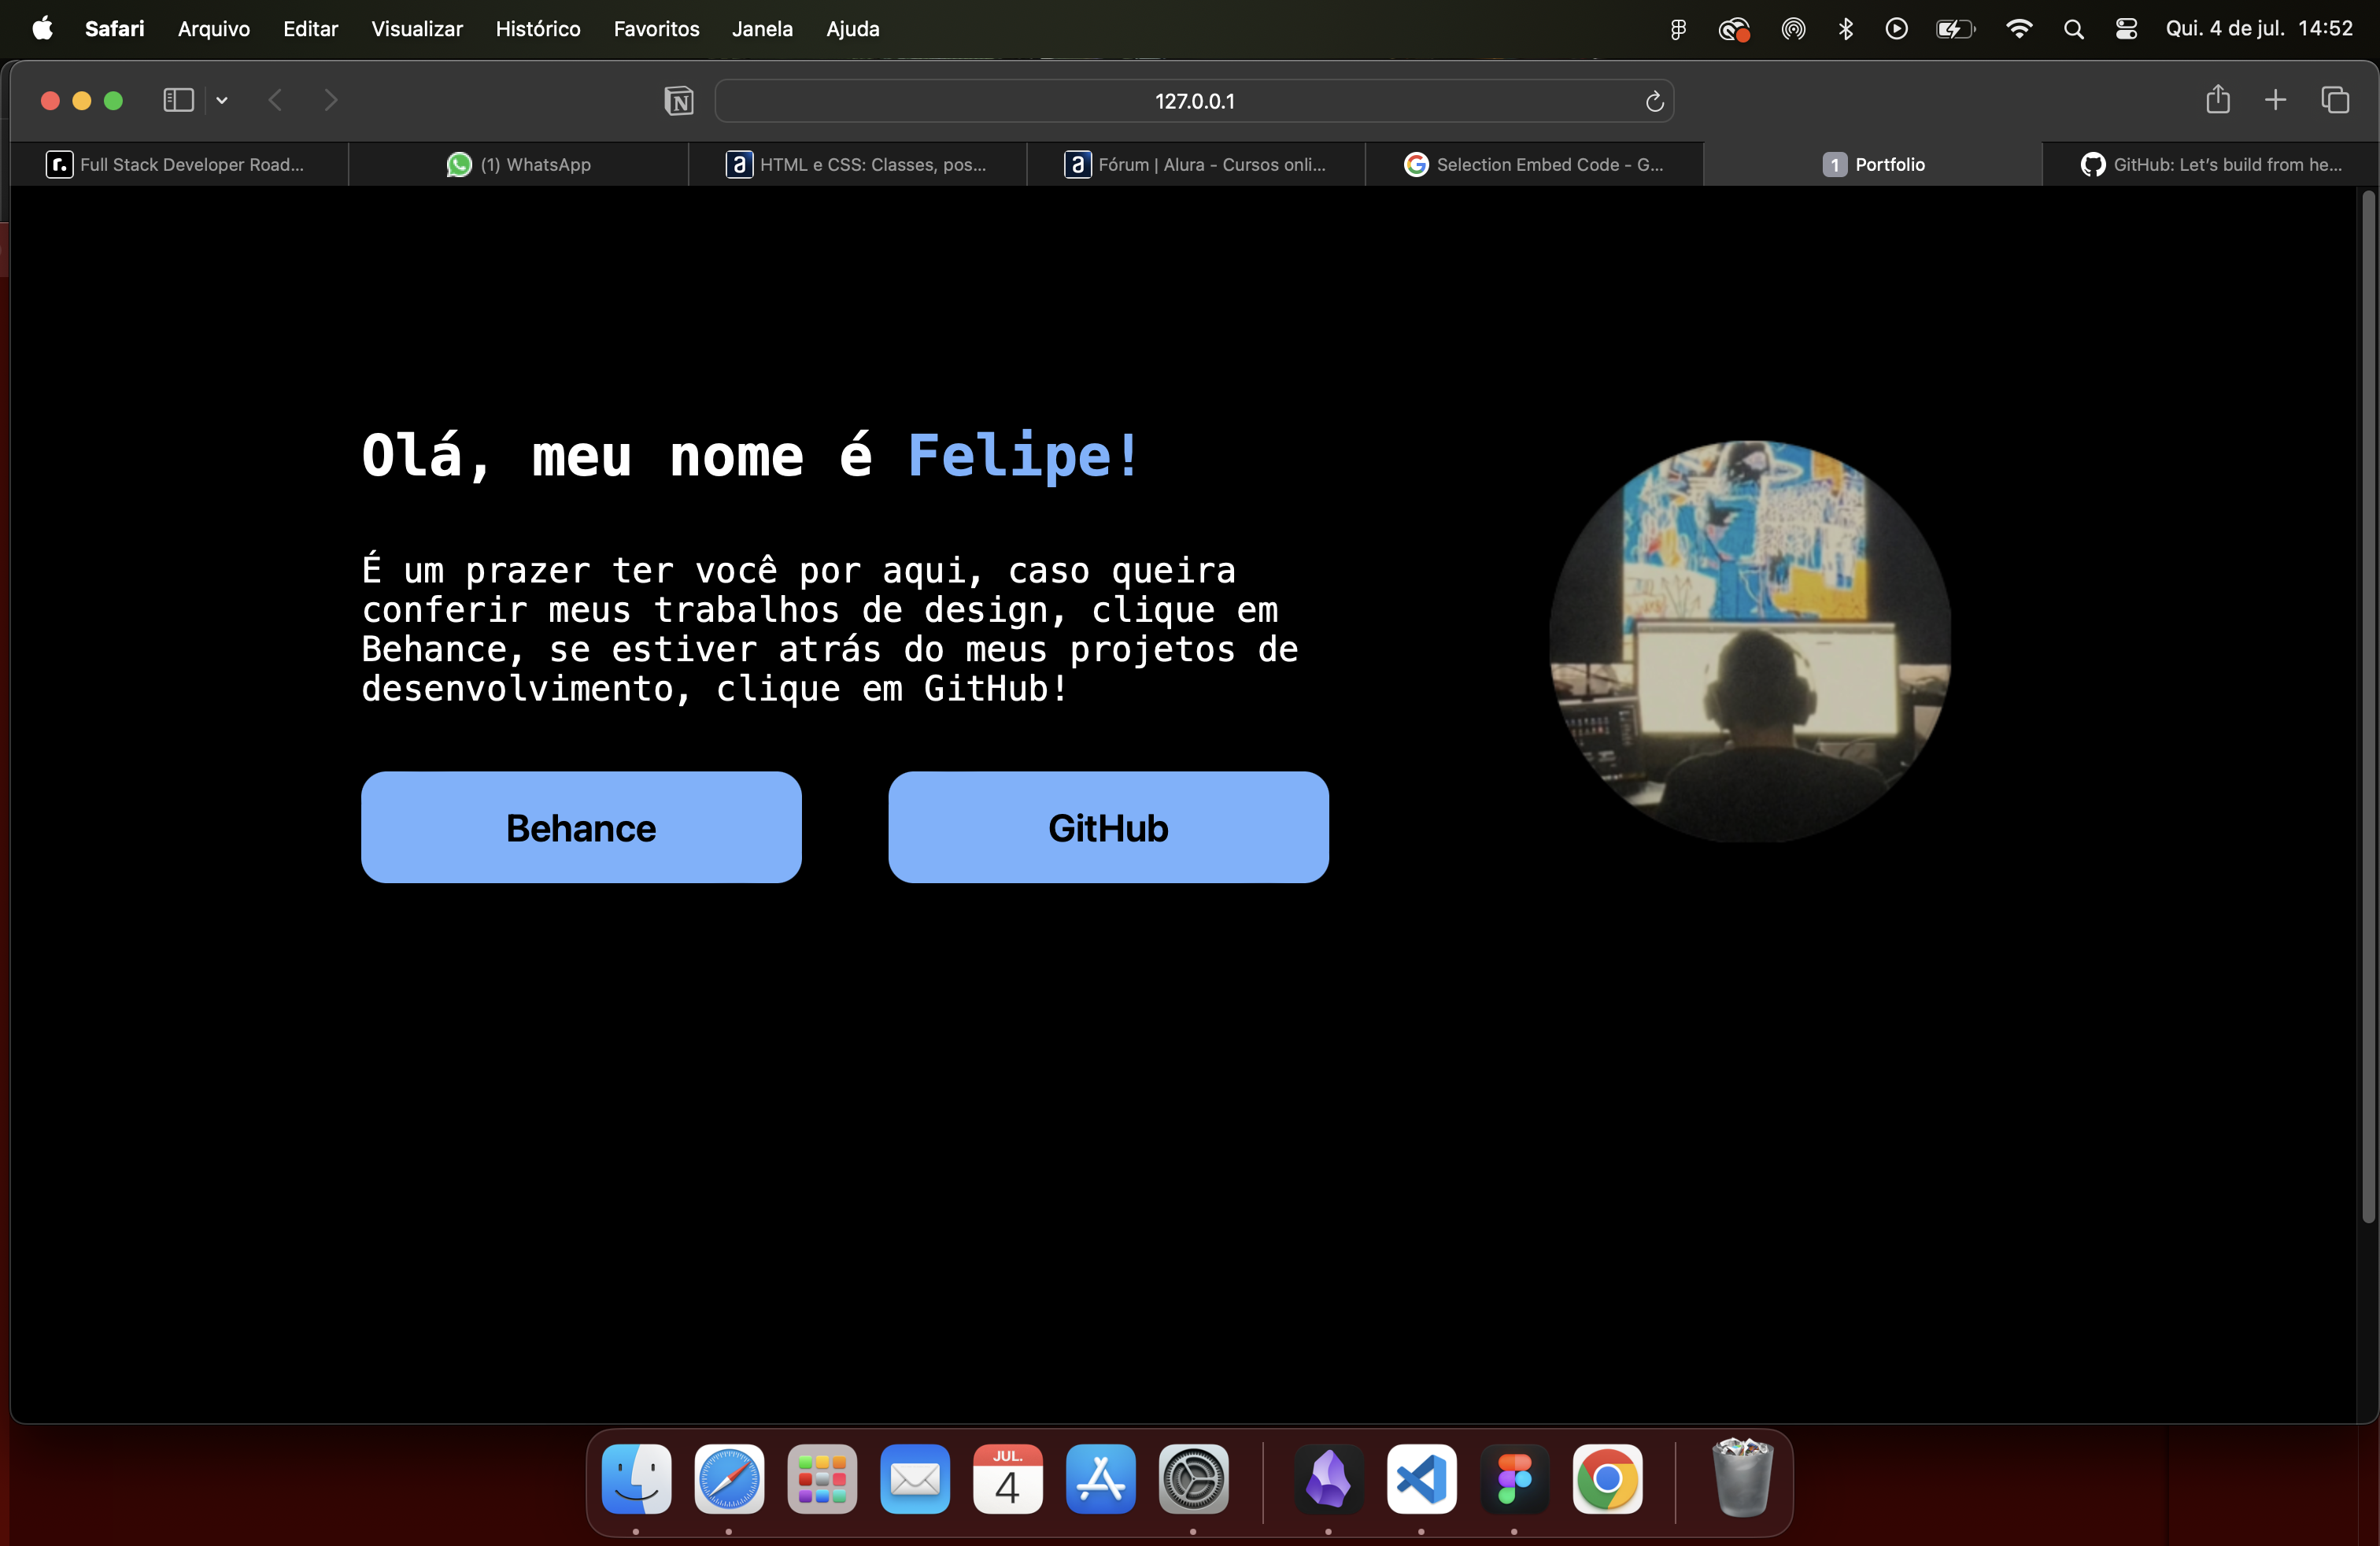Reload the page with the refresh icon
2380x1546 pixels.
pyautogui.click(x=1654, y=101)
